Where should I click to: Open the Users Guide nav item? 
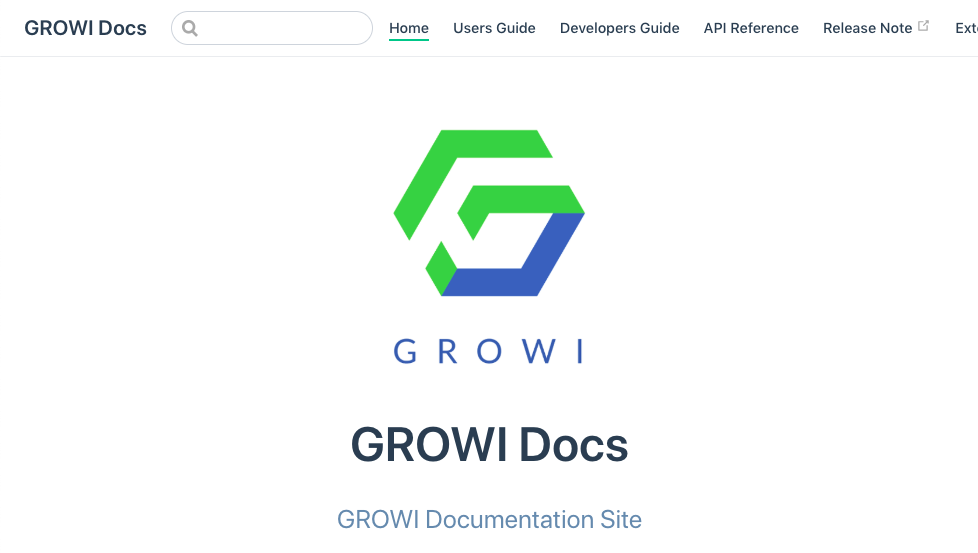494,28
